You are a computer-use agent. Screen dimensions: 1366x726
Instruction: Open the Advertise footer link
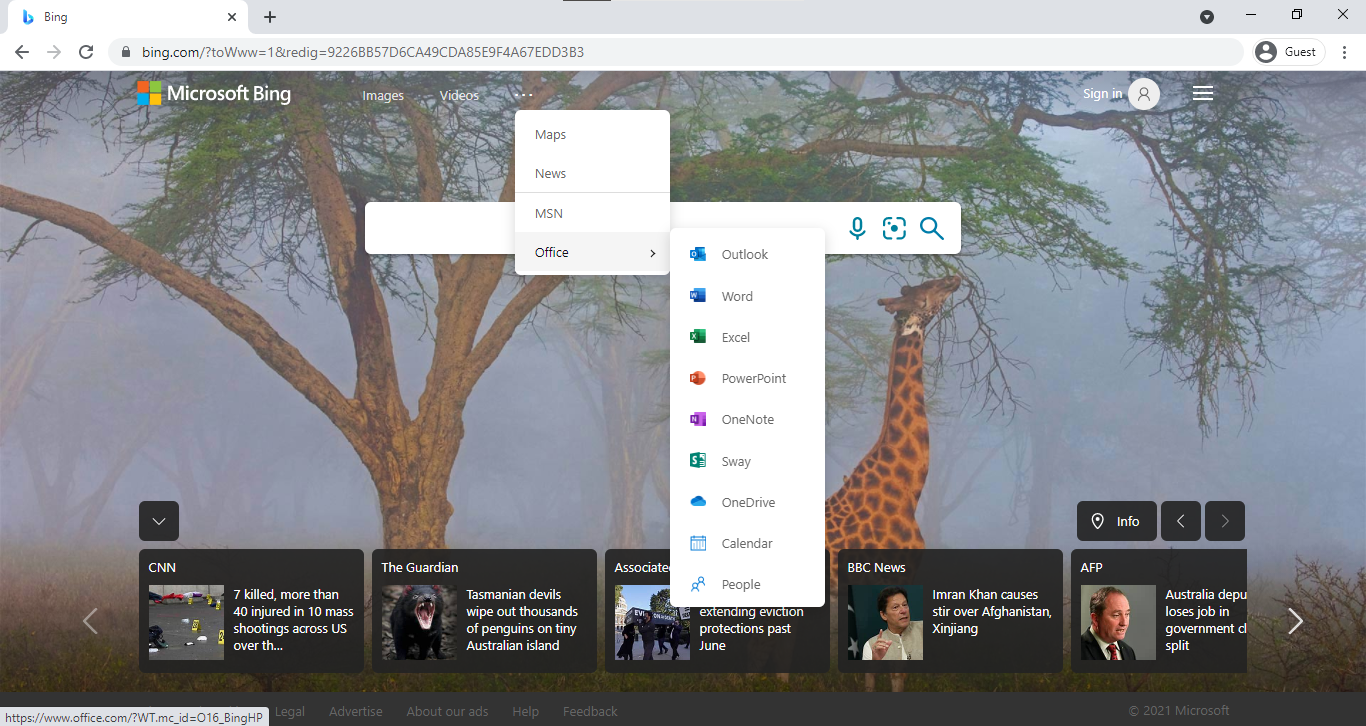coord(356,712)
